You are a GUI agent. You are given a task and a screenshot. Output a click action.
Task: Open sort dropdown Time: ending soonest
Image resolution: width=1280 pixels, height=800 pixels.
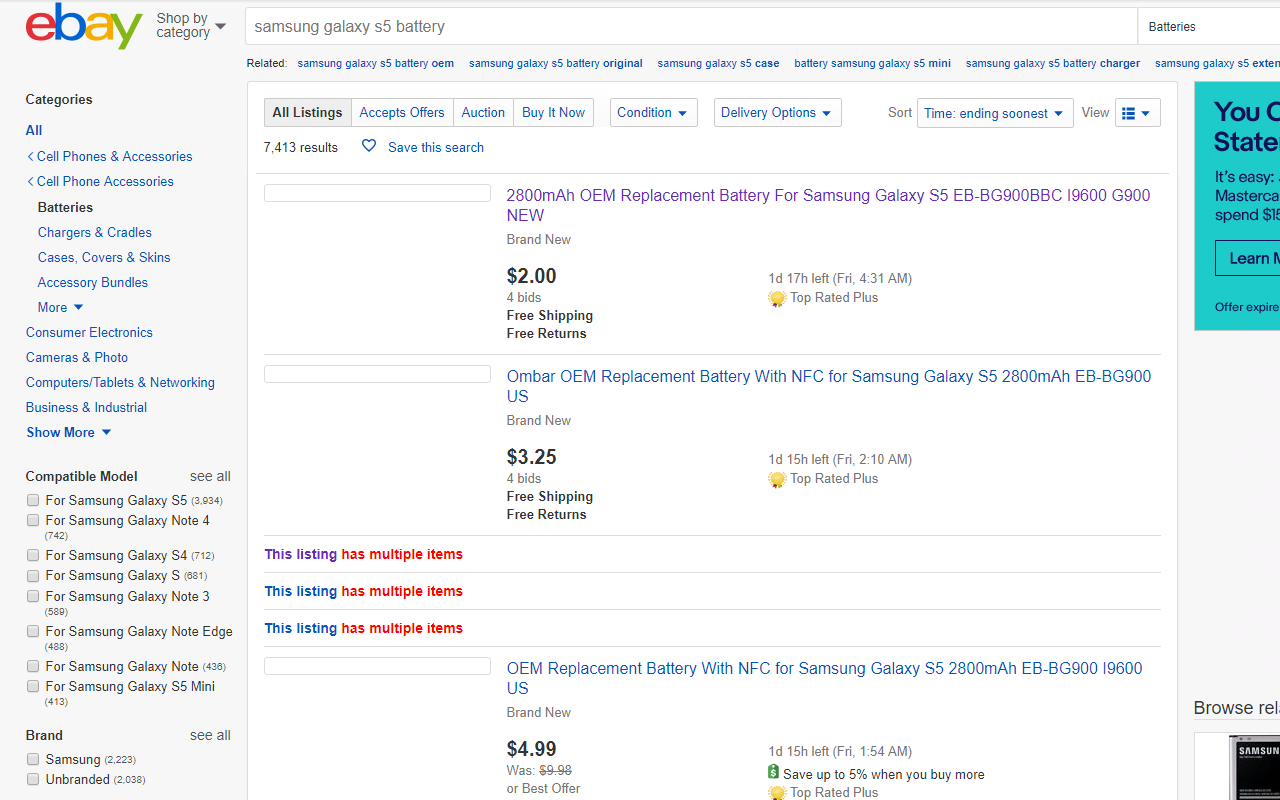(995, 113)
